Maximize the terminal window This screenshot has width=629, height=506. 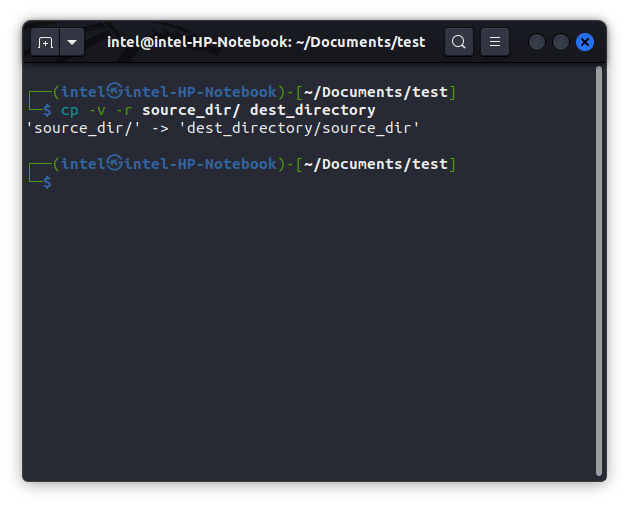coord(561,42)
